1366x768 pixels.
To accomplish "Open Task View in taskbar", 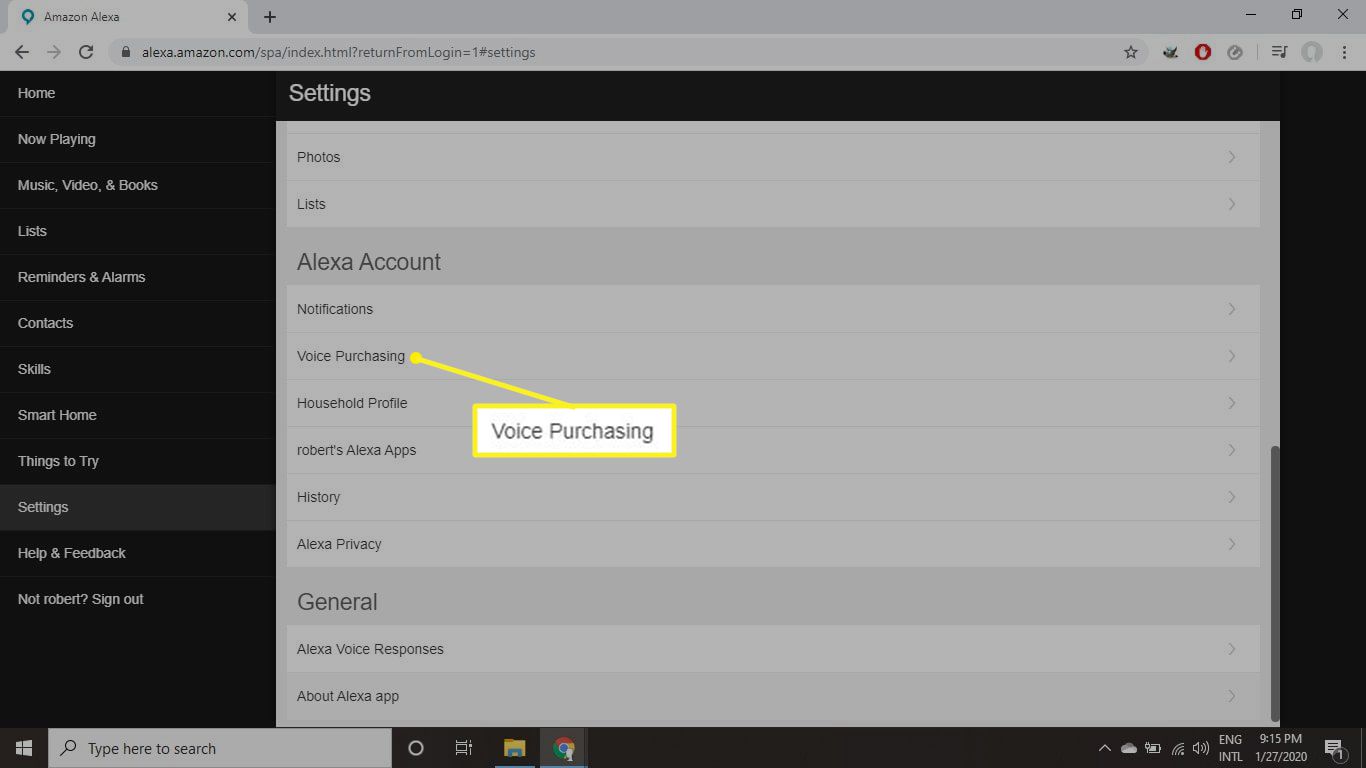I will click(464, 748).
